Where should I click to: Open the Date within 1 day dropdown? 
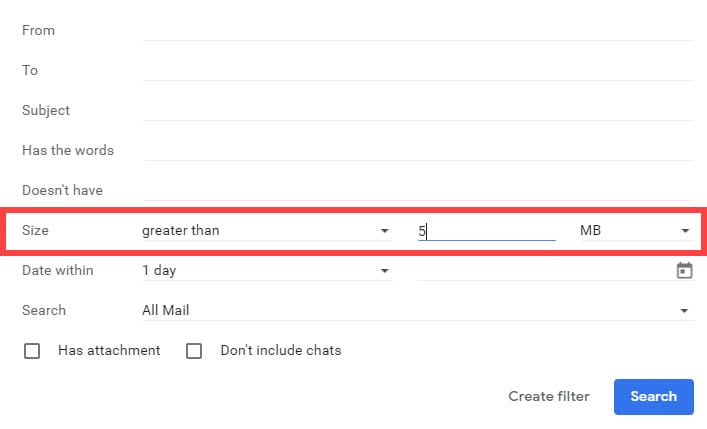[x=265, y=271]
